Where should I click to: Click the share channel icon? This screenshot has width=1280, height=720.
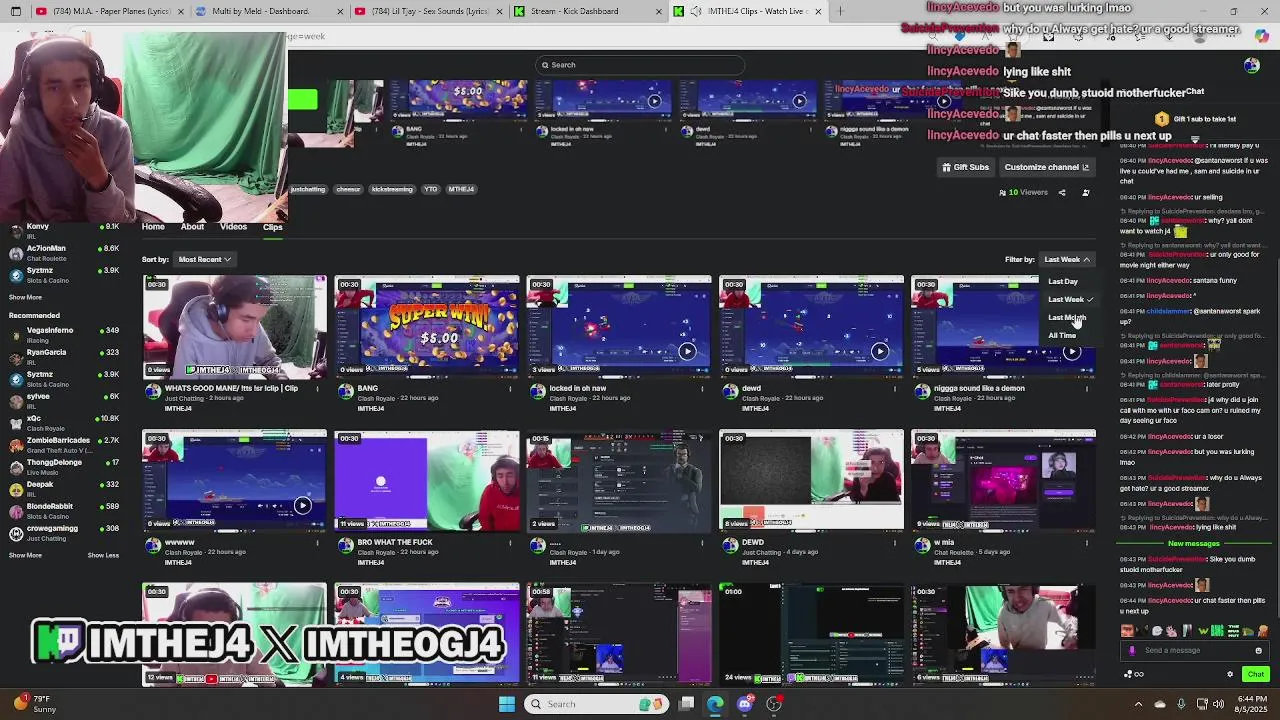[1062, 192]
